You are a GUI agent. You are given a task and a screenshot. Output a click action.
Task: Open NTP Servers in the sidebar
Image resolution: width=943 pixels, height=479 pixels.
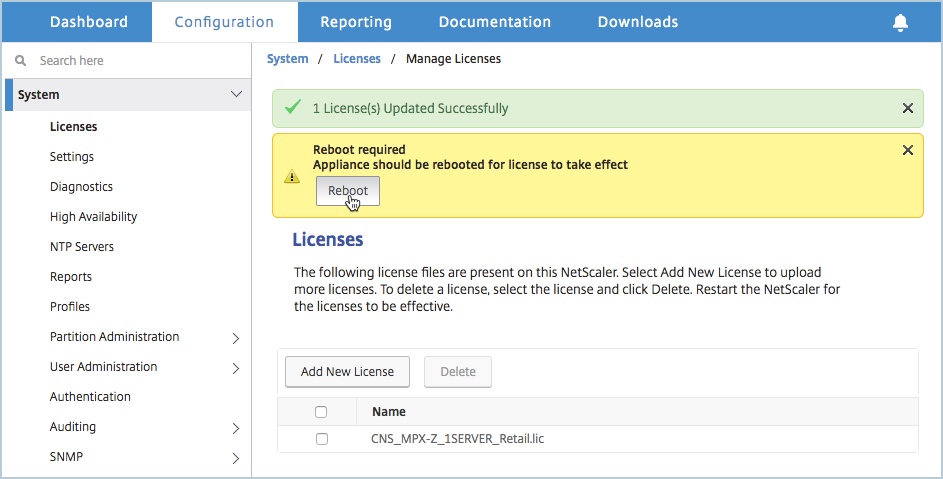tap(82, 247)
